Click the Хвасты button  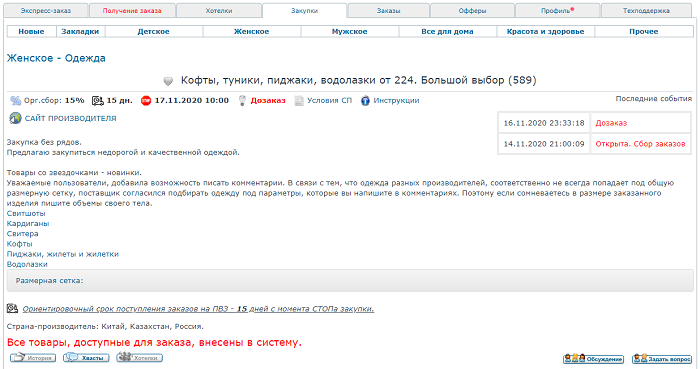86,358
